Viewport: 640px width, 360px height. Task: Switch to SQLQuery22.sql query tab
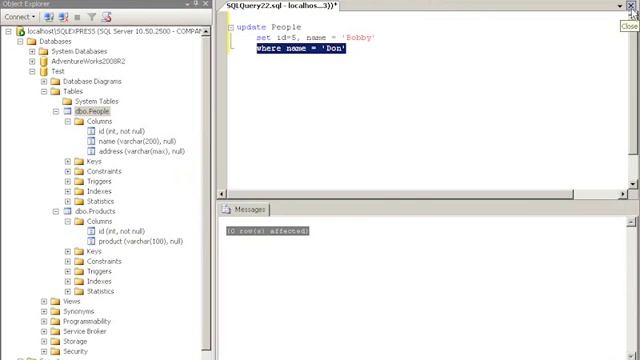(x=282, y=6)
